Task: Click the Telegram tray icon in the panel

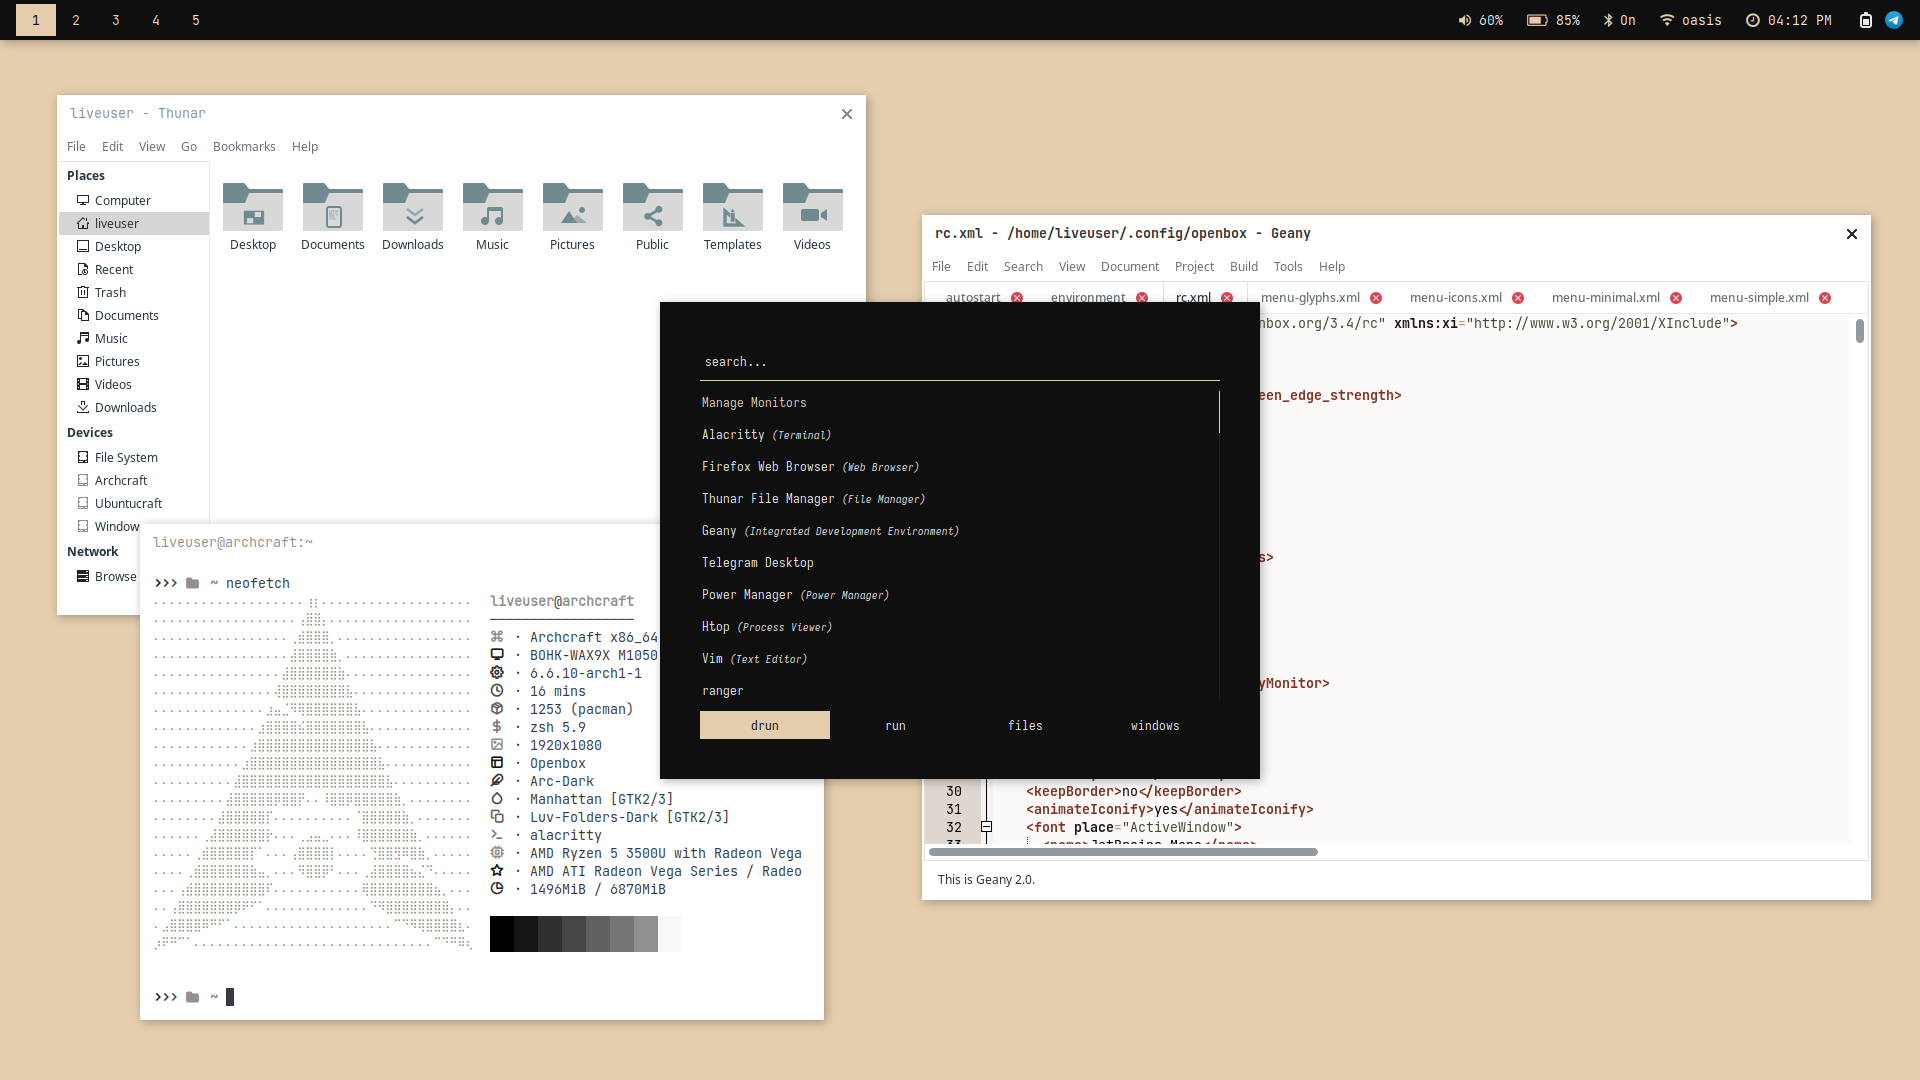Action: point(1894,20)
